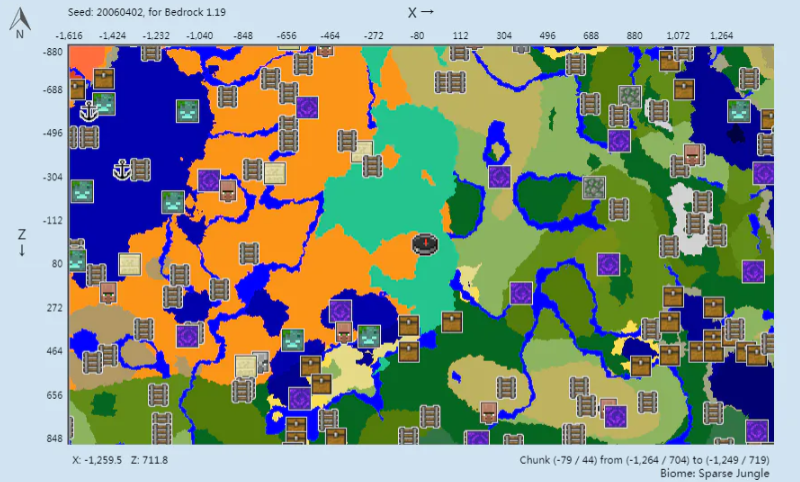This screenshot has width=800, height=482.
Task: Select shipwreck anchor overlapping the ocean monument
Action: tap(89, 111)
